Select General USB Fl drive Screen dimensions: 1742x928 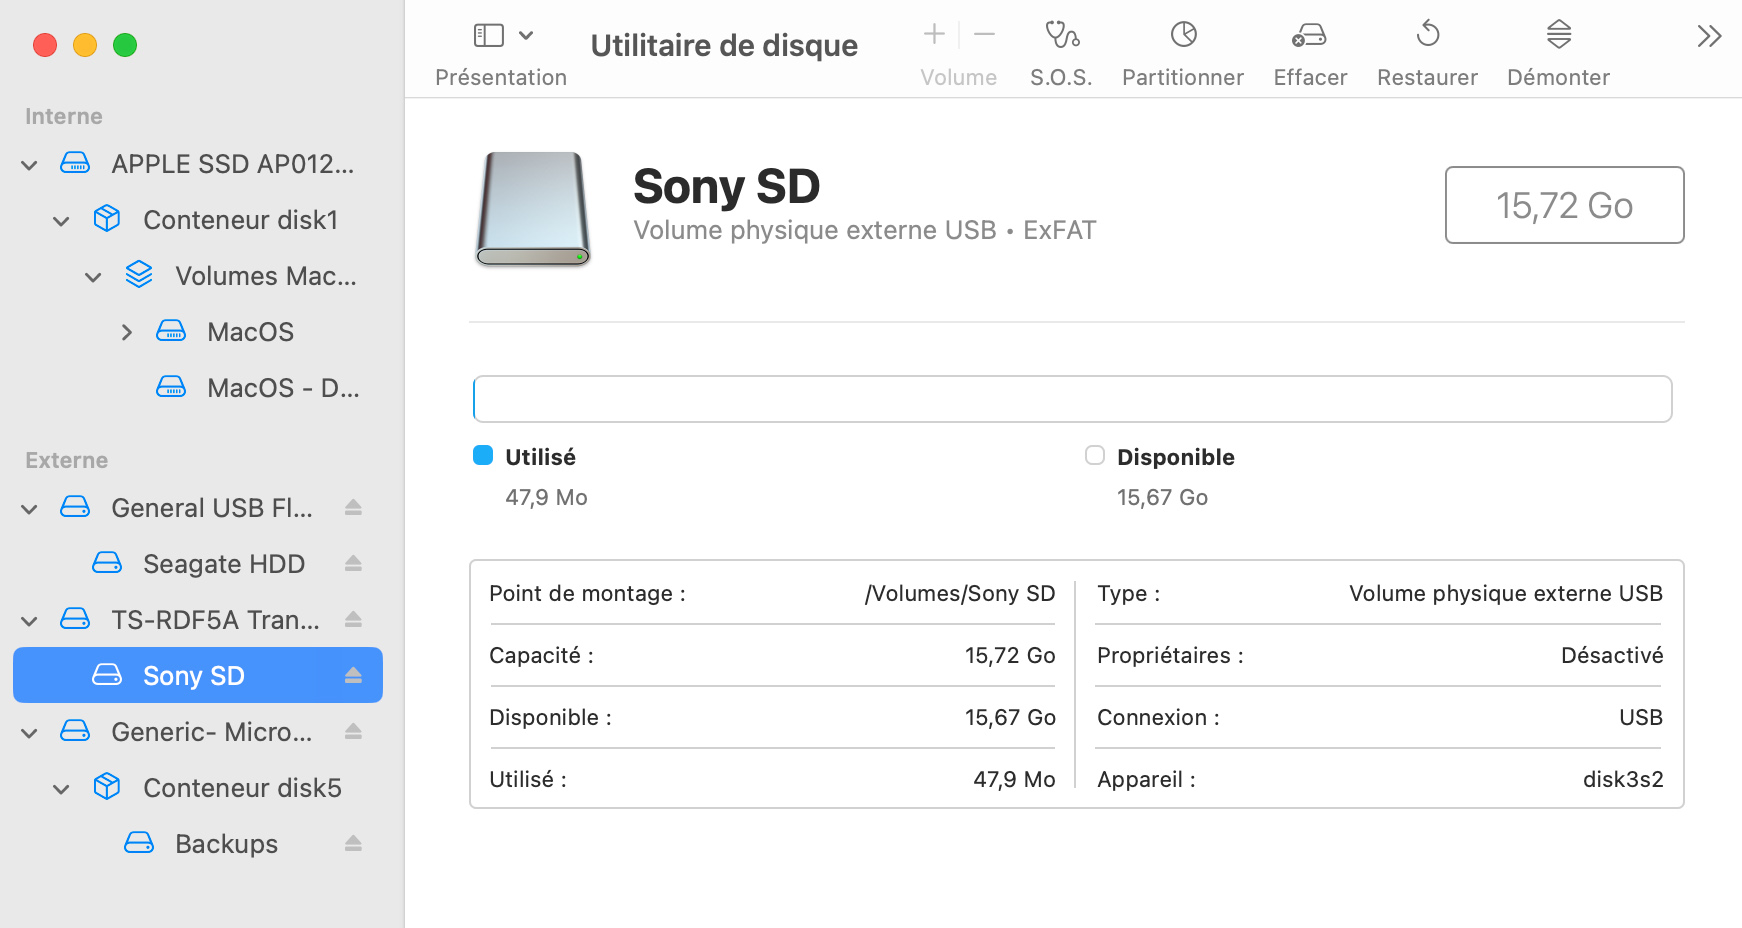pyautogui.click(x=198, y=508)
